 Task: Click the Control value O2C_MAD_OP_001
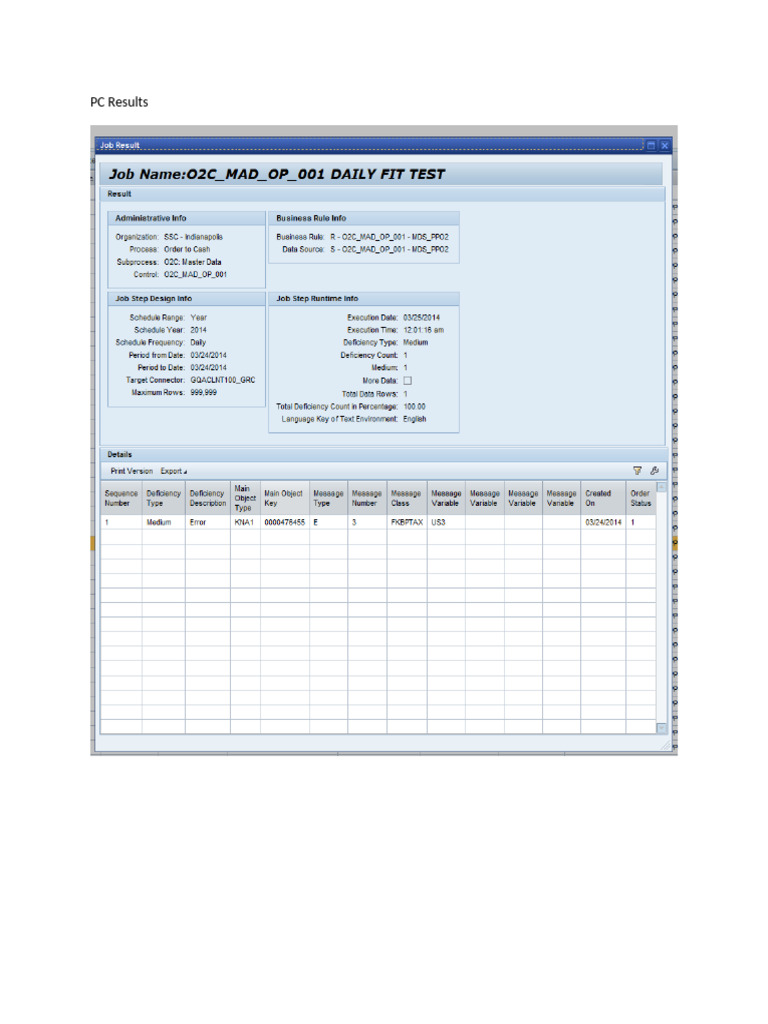(x=195, y=275)
